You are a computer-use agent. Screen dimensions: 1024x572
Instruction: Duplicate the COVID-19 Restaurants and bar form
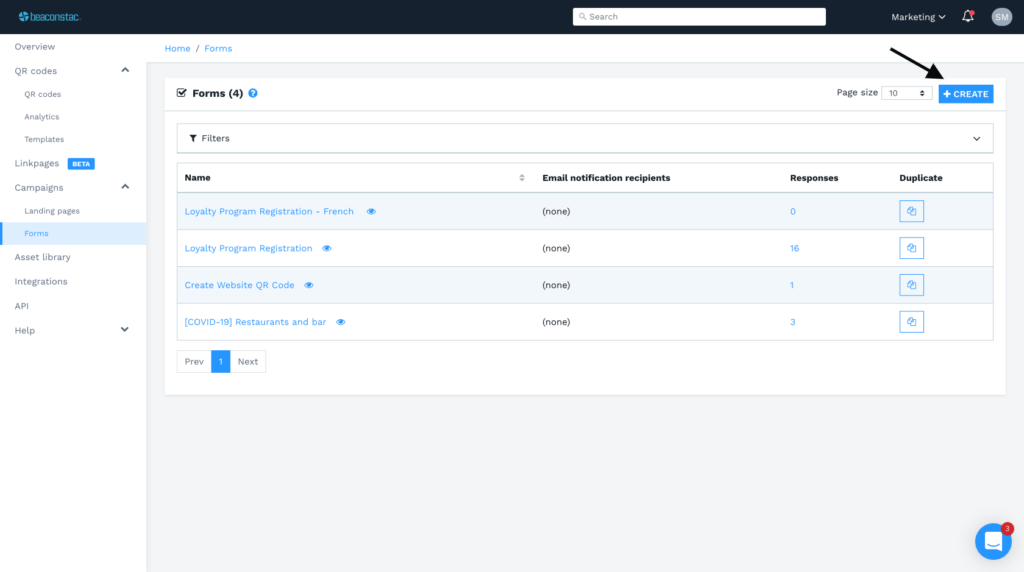(911, 322)
